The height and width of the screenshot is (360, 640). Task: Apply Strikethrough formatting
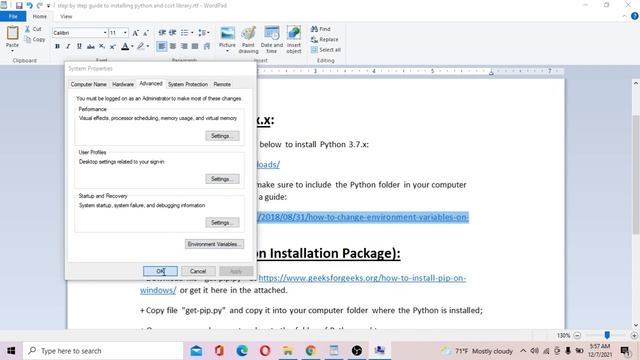[91, 46]
